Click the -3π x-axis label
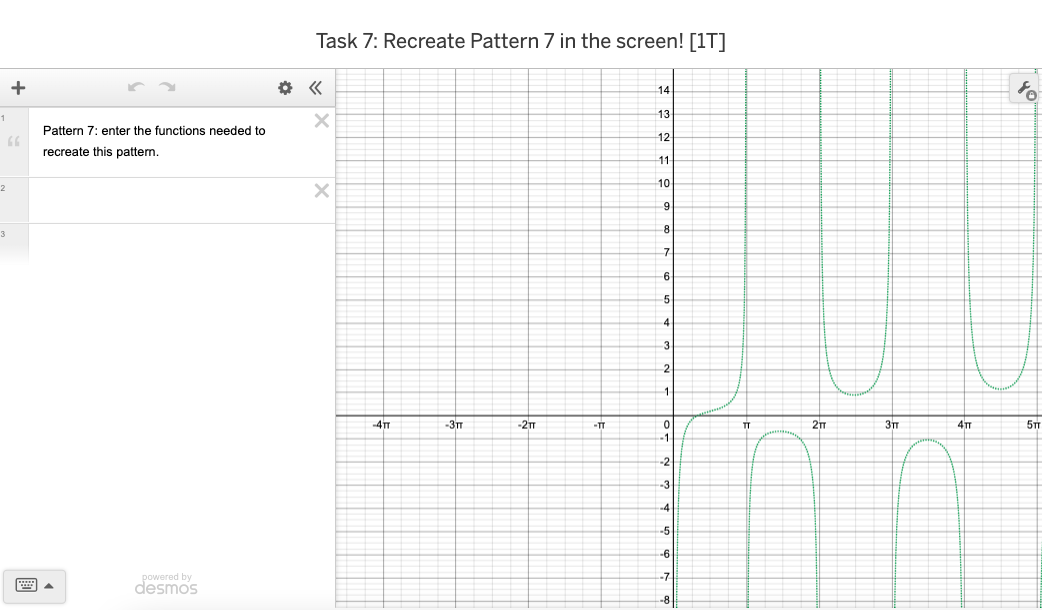Image resolution: width=1042 pixels, height=610 pixels. (453, 425)
